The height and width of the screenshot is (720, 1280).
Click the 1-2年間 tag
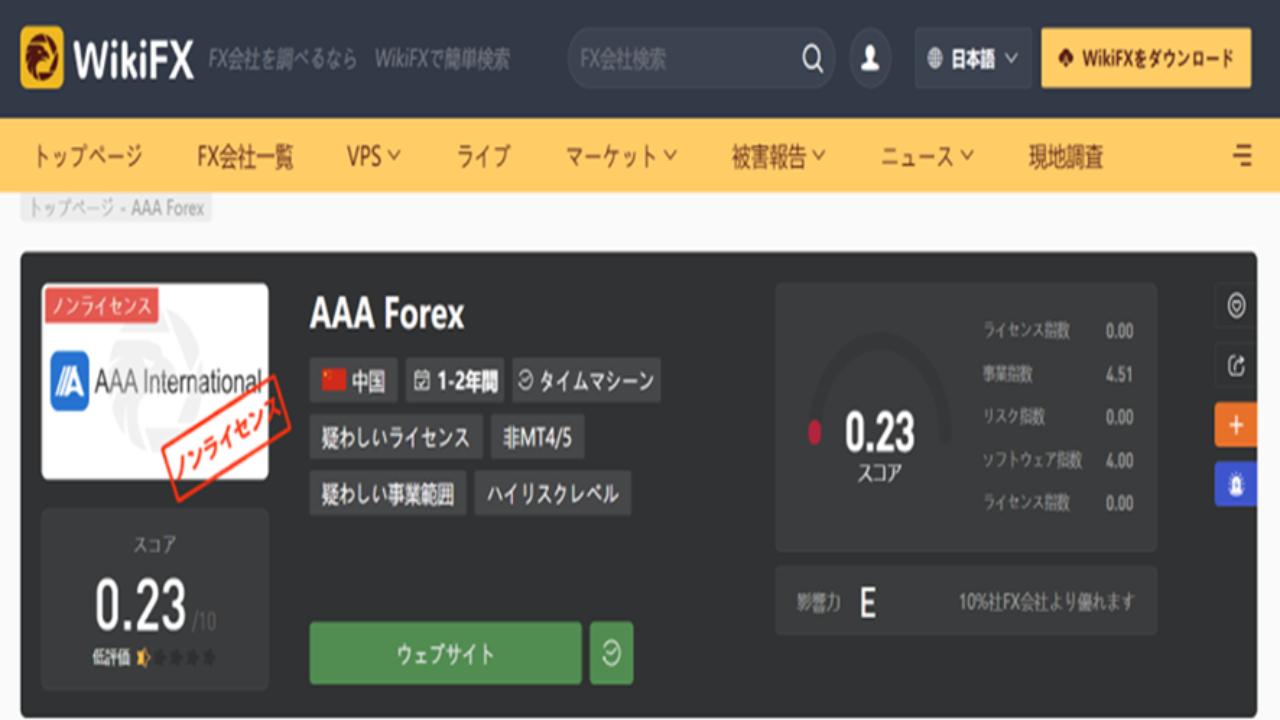click(455, 380)
